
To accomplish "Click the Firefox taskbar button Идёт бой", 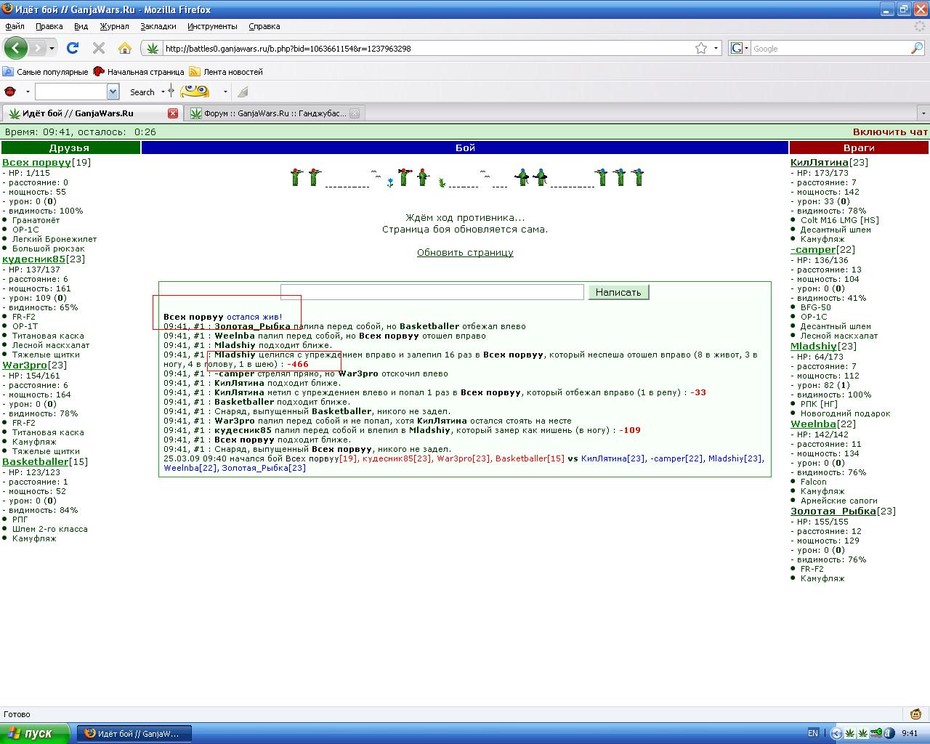I will coord(136,733).
